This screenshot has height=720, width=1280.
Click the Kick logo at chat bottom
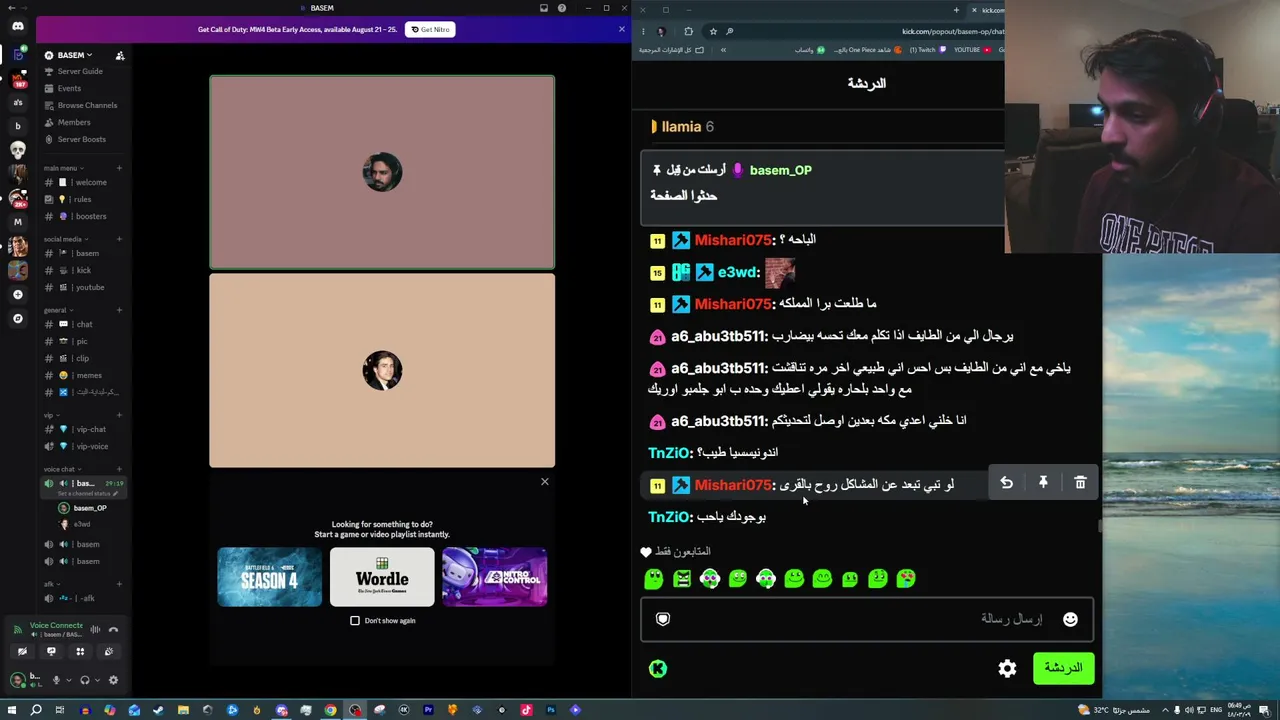coord(658,669)
